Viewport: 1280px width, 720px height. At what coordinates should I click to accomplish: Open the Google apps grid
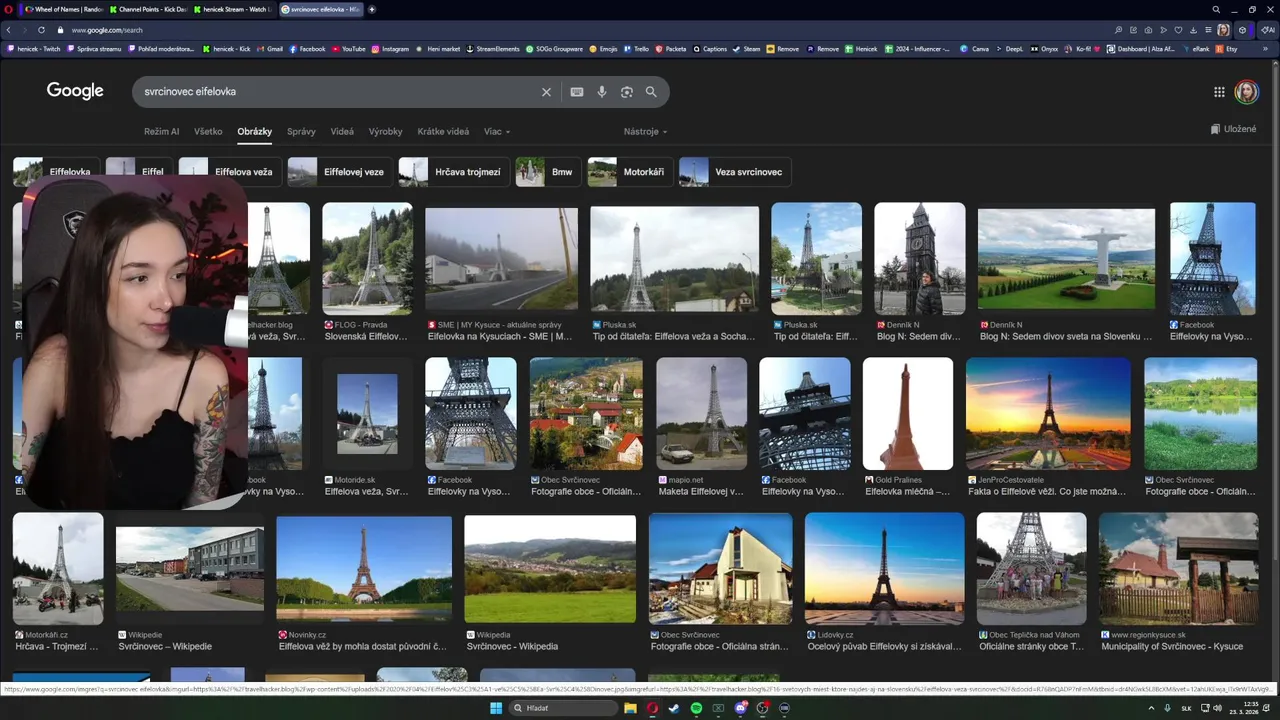pyautogui.click(x=1219, y=92)
